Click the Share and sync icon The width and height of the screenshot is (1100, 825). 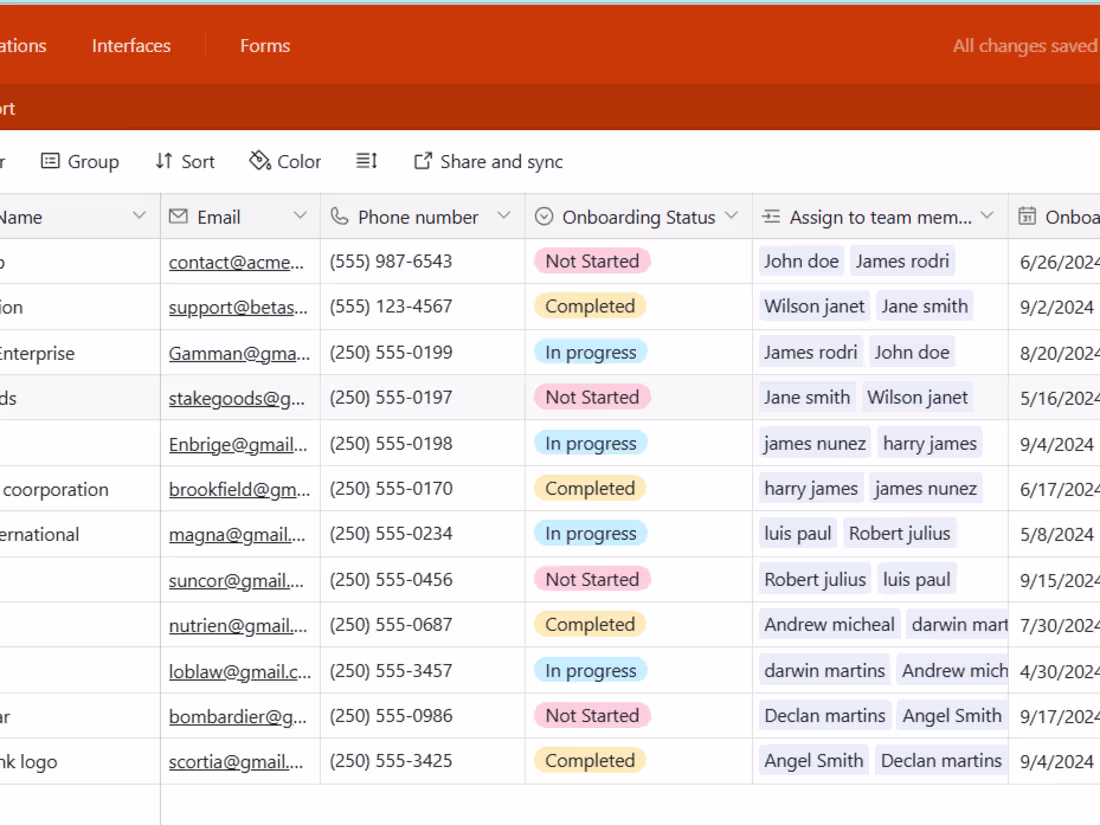(x=423, y=161)
